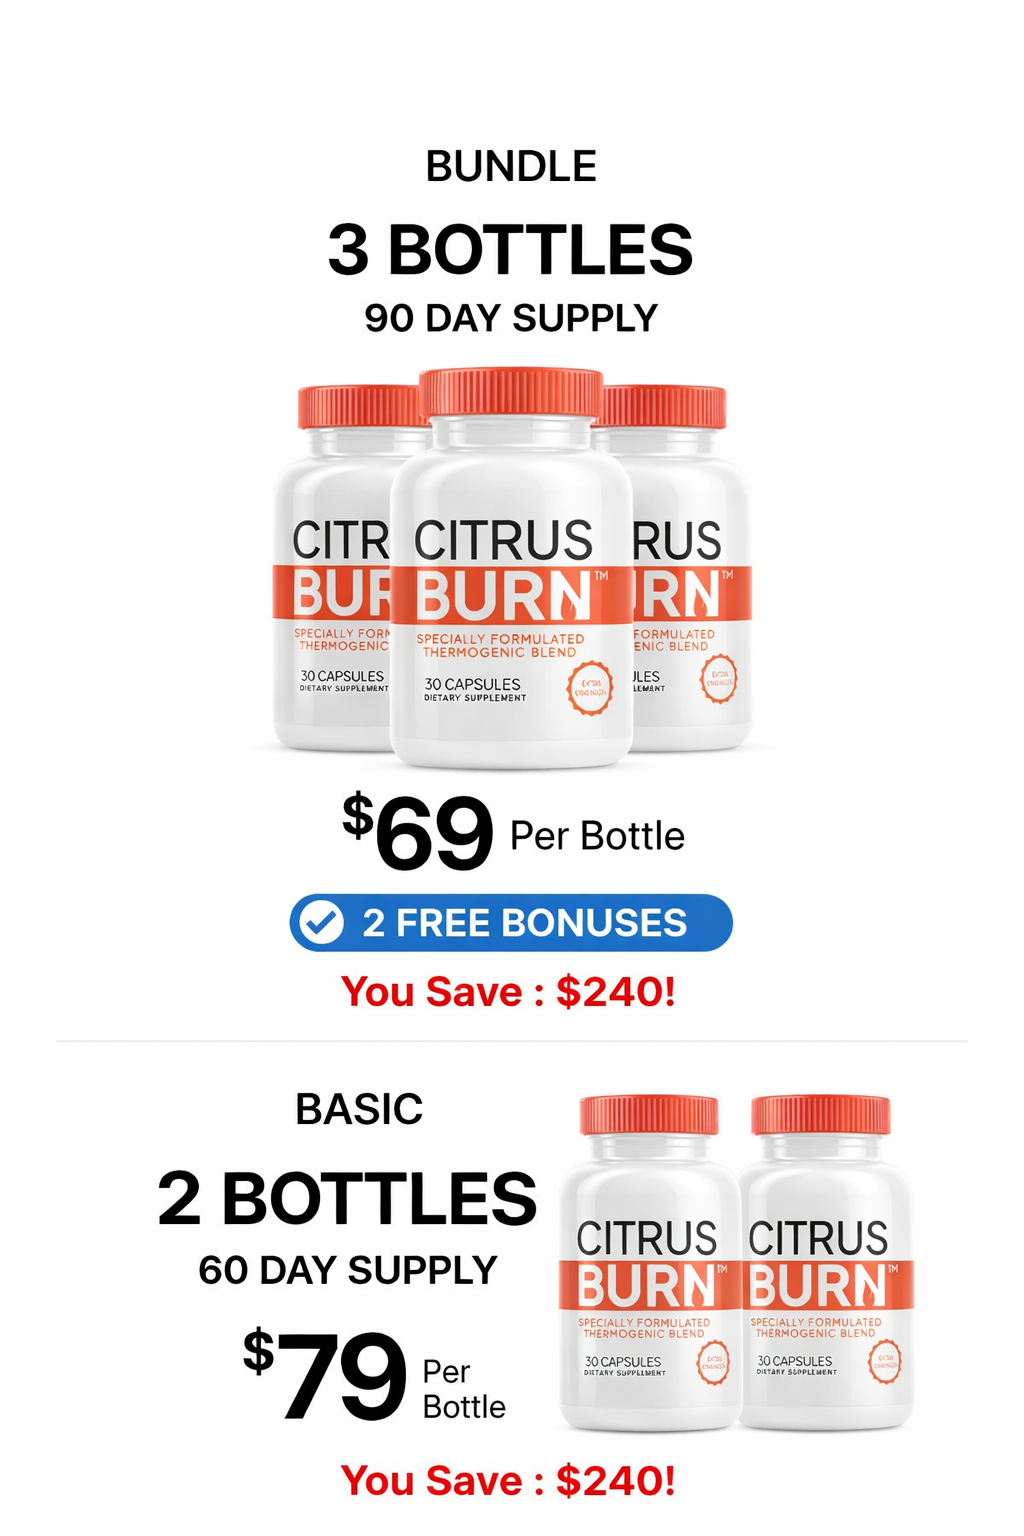The image size is (1024, 1536).
Task: Click the blue checkmark icon in the bonuses badge
Action: (322, 923)
